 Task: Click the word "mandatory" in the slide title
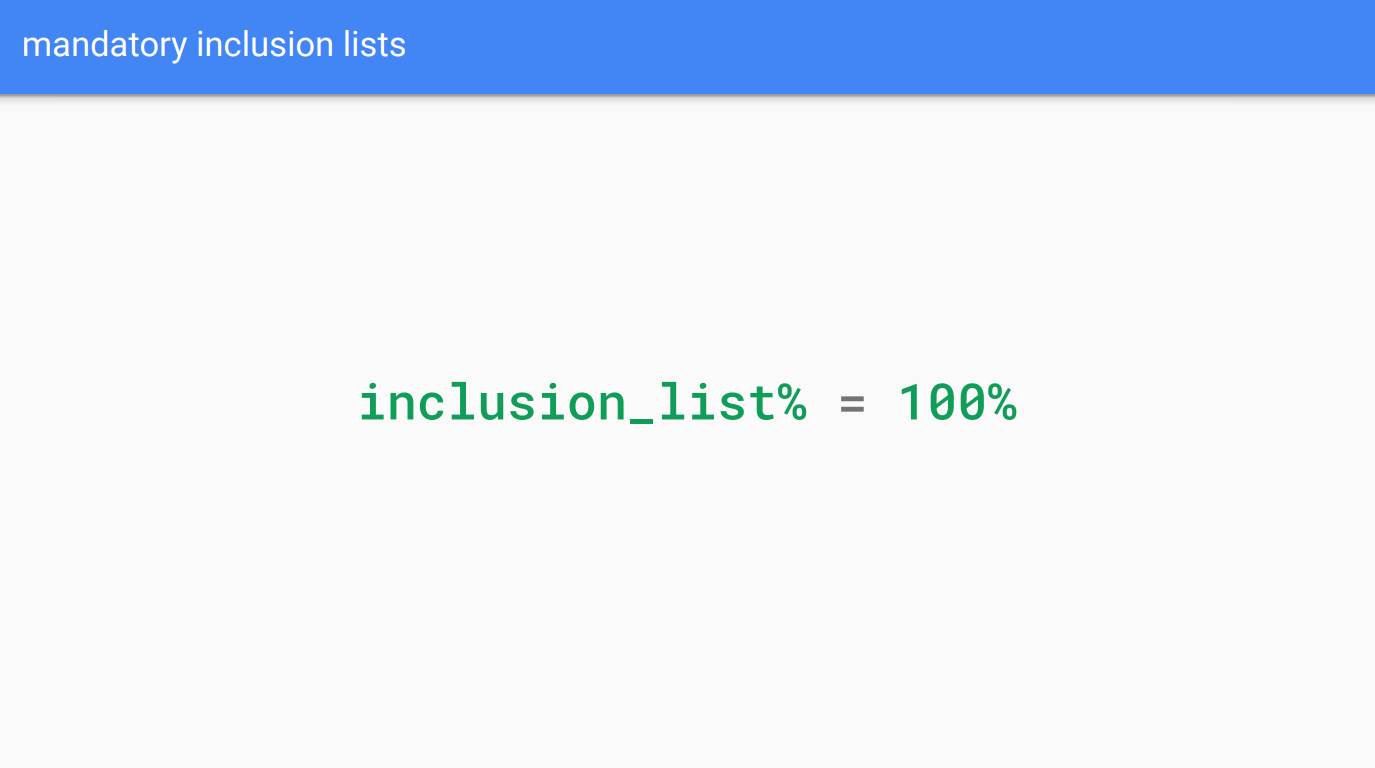104,45
